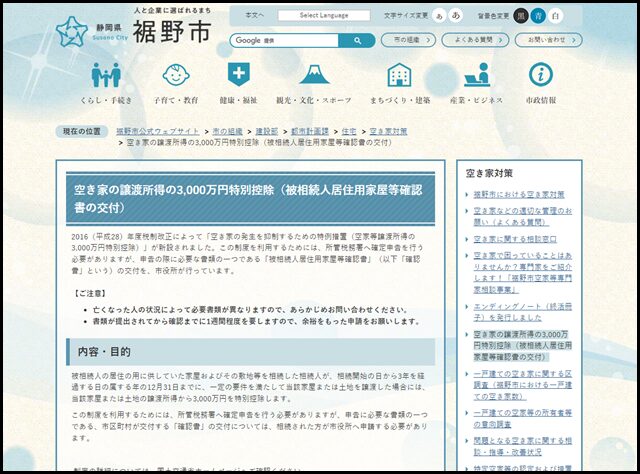Select the 子育て・教育 menu label

click(x=176, y=100)
